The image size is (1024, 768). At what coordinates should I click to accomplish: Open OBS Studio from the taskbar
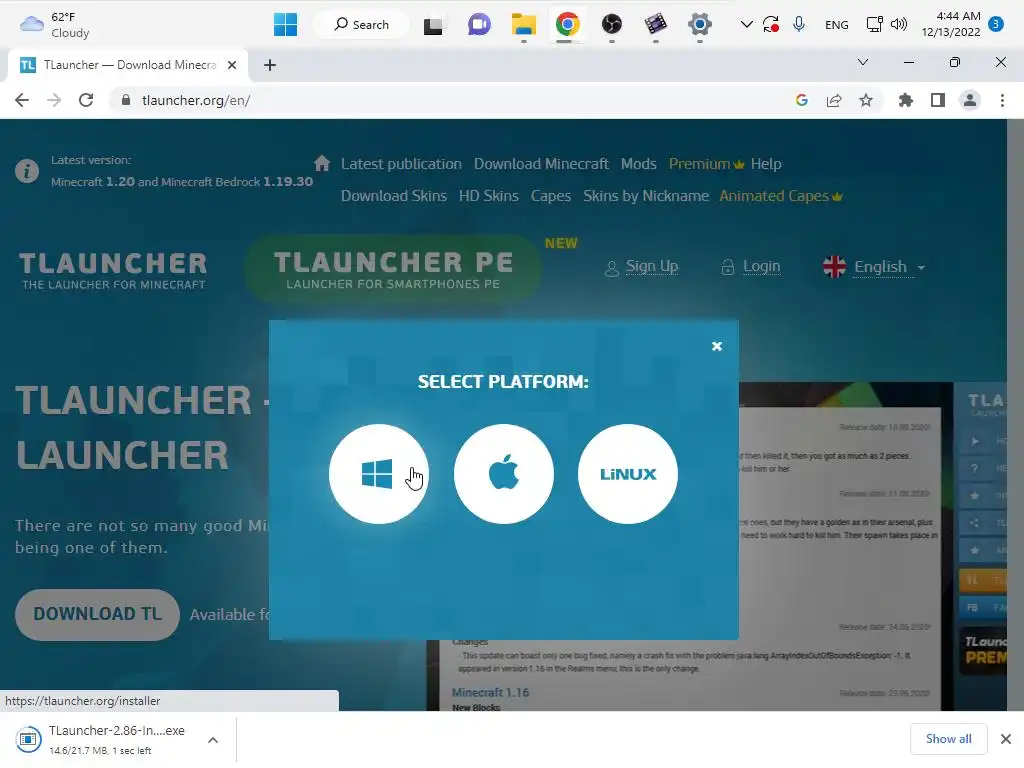[612, 25]
